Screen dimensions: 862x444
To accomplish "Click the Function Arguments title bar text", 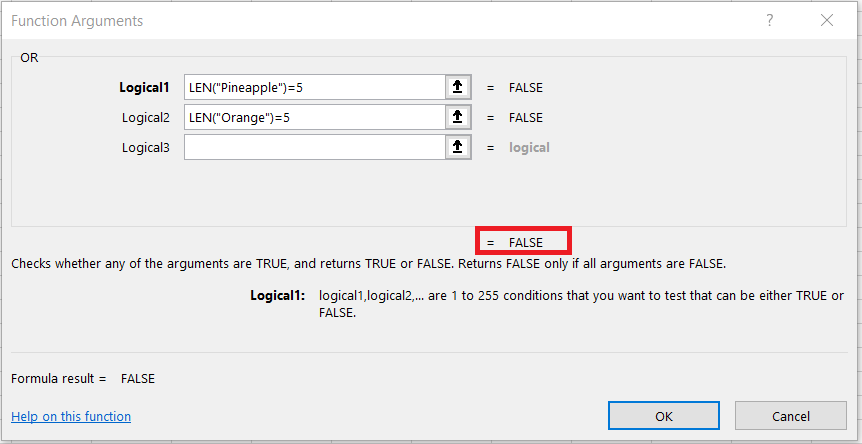I will click(x=77, y=21).
